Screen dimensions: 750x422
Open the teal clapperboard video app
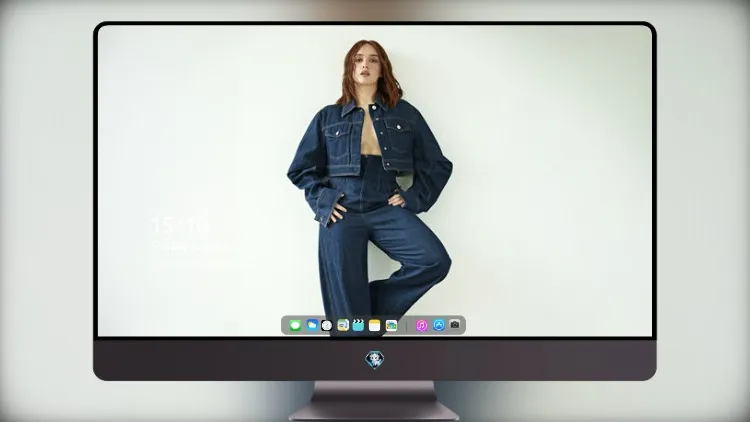(358, 325)
